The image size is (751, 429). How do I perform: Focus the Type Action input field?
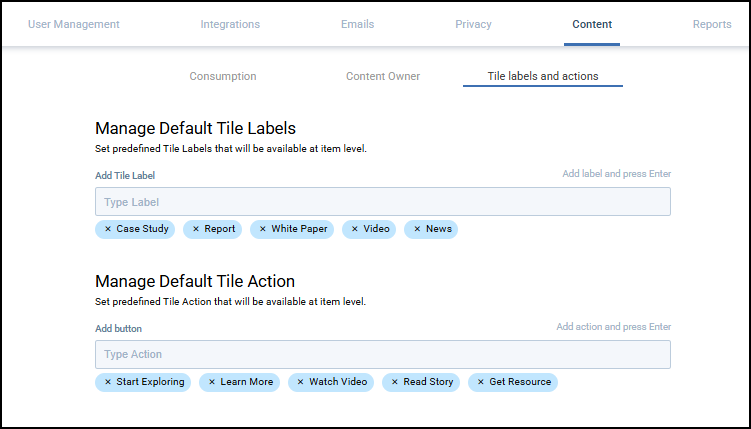(382, 355)
